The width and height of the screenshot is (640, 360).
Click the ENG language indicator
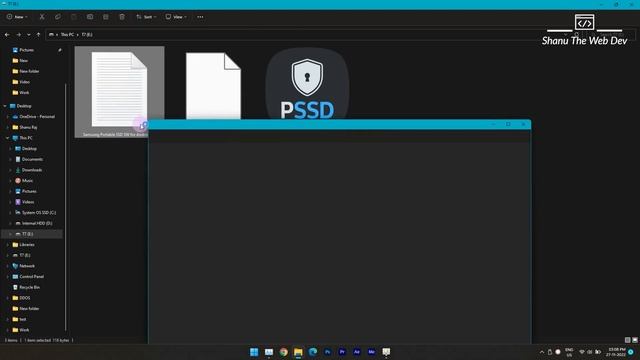(569, 352)
